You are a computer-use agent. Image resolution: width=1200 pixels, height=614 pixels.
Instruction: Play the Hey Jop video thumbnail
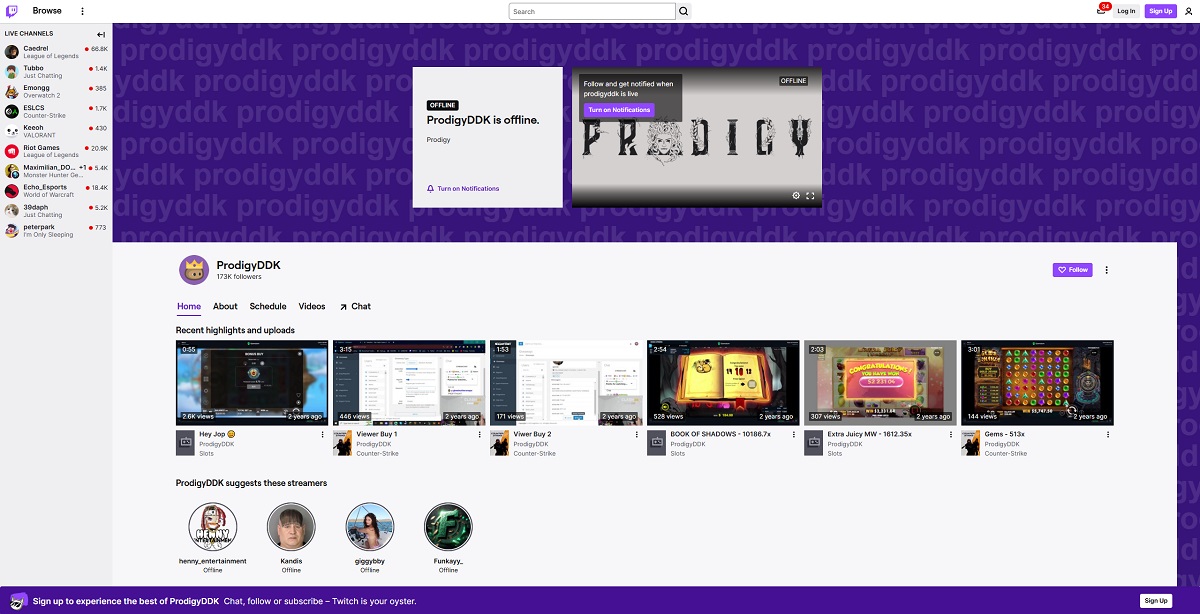click(252, 383)
